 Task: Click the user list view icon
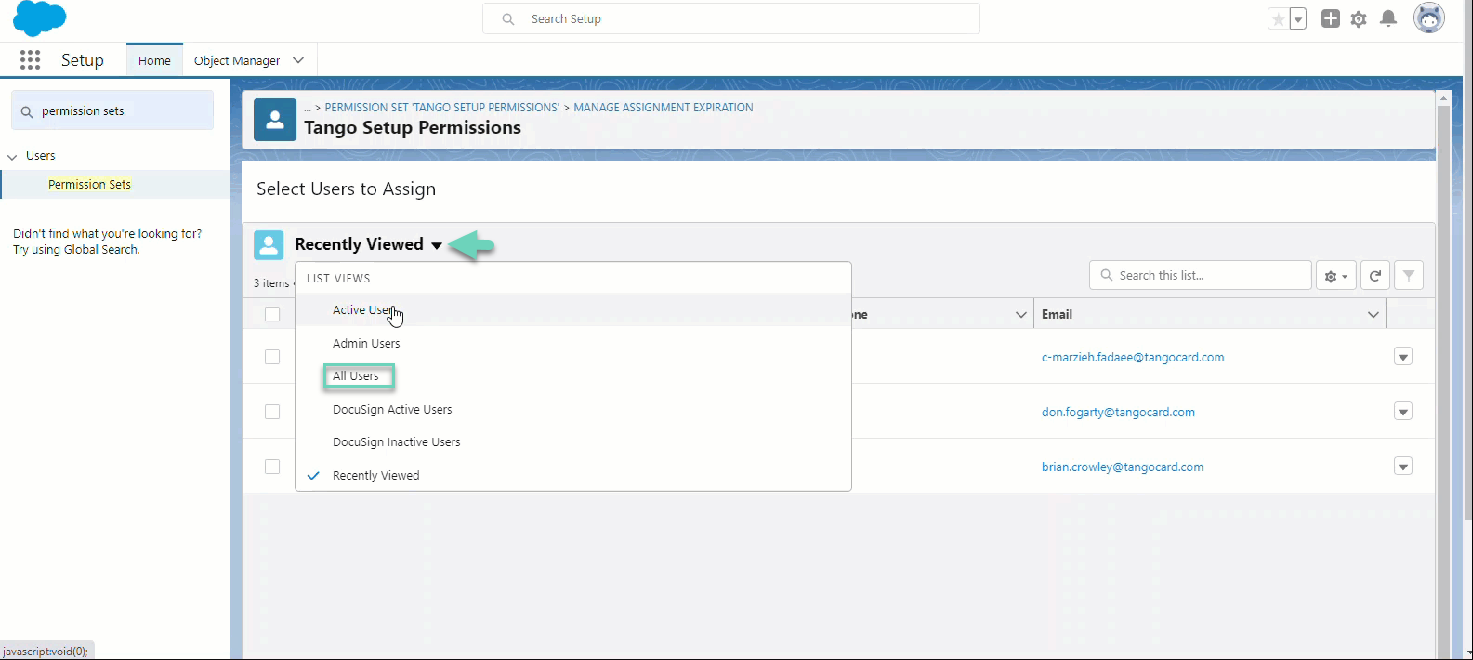coord(269,245)
